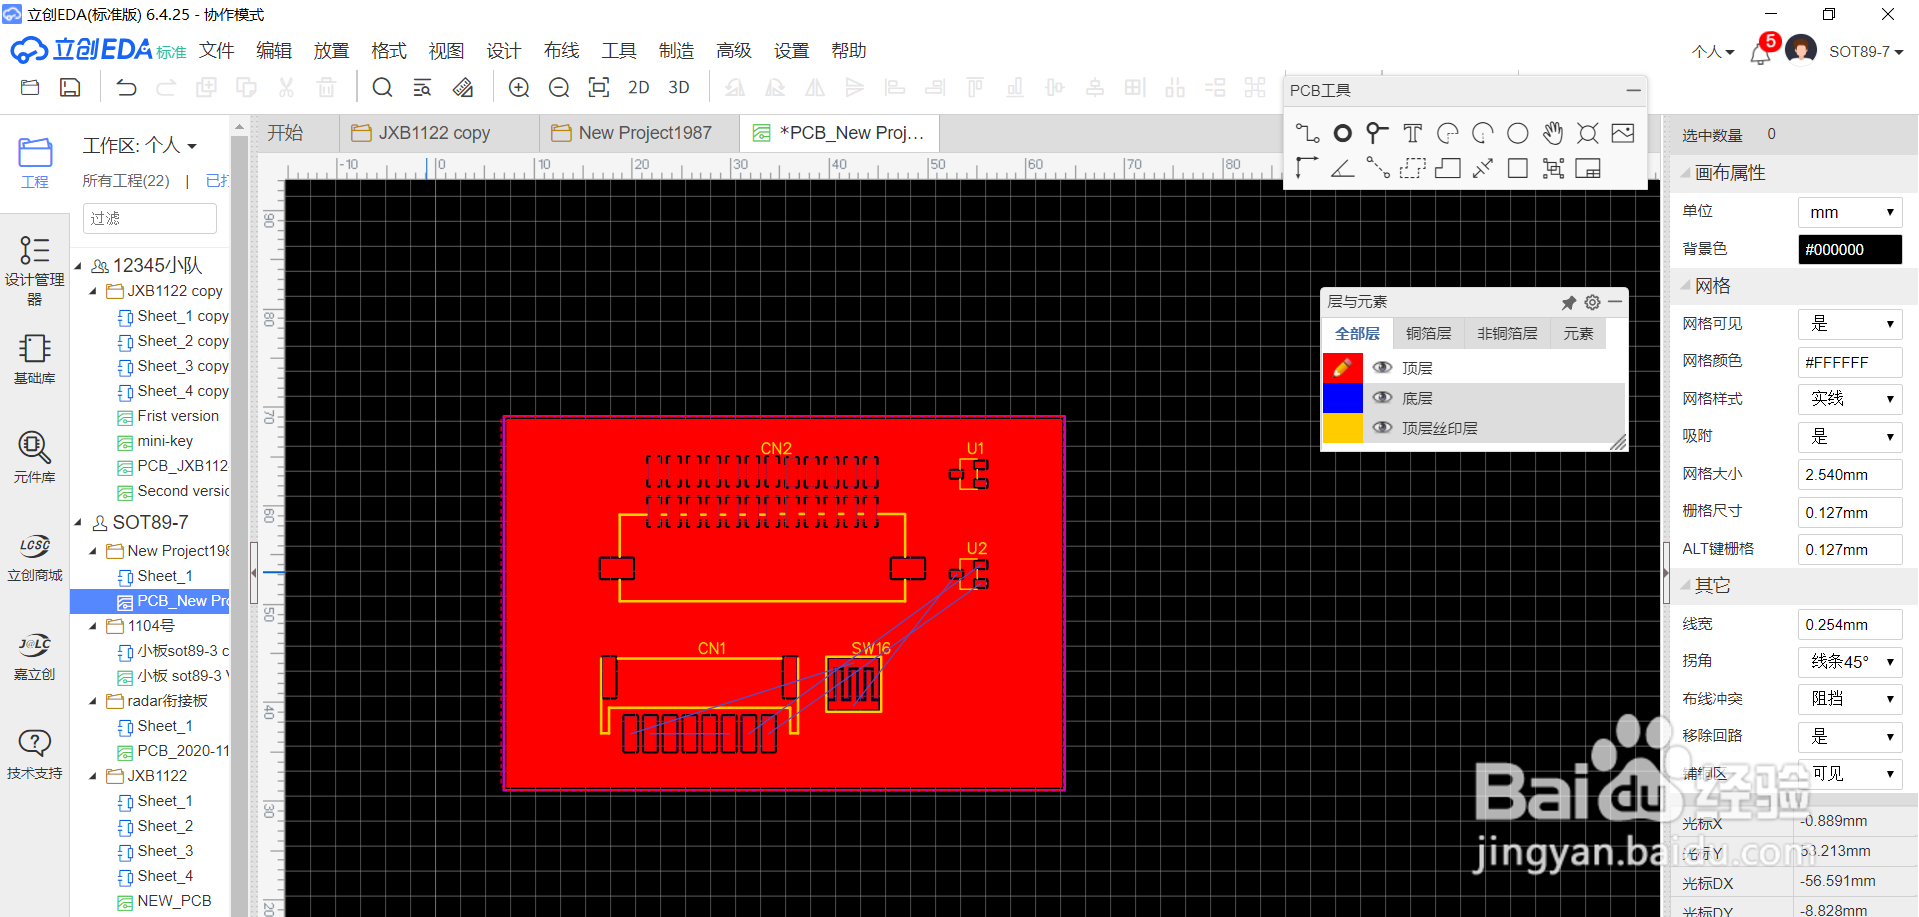The image size is (1919, 917).
Task: Switch to the JXB1122 copy tab
Action: tap(438, 133)
